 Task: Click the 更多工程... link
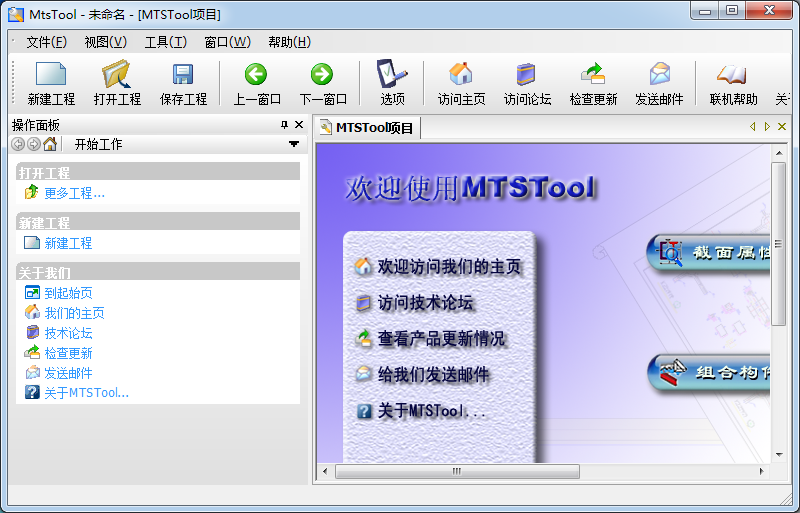pos(74,193)
